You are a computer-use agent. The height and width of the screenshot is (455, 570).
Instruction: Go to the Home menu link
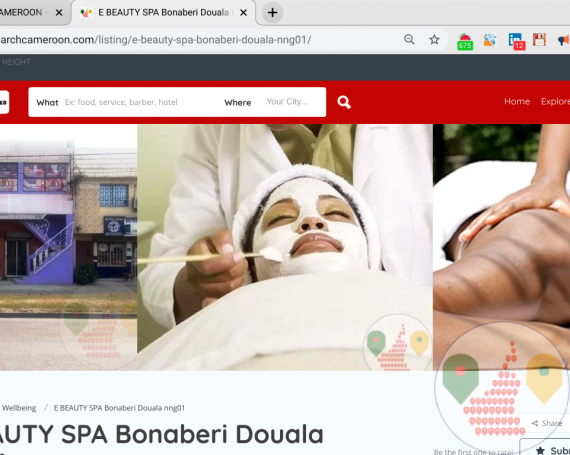point(517,101)
